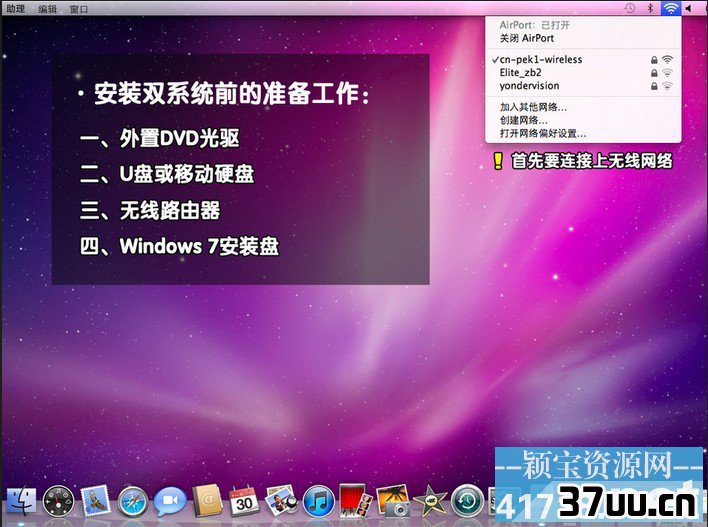Screen dimensions: 708x527
Task: Open iPhoto in the dock
Action: click(x=393, y=500)
